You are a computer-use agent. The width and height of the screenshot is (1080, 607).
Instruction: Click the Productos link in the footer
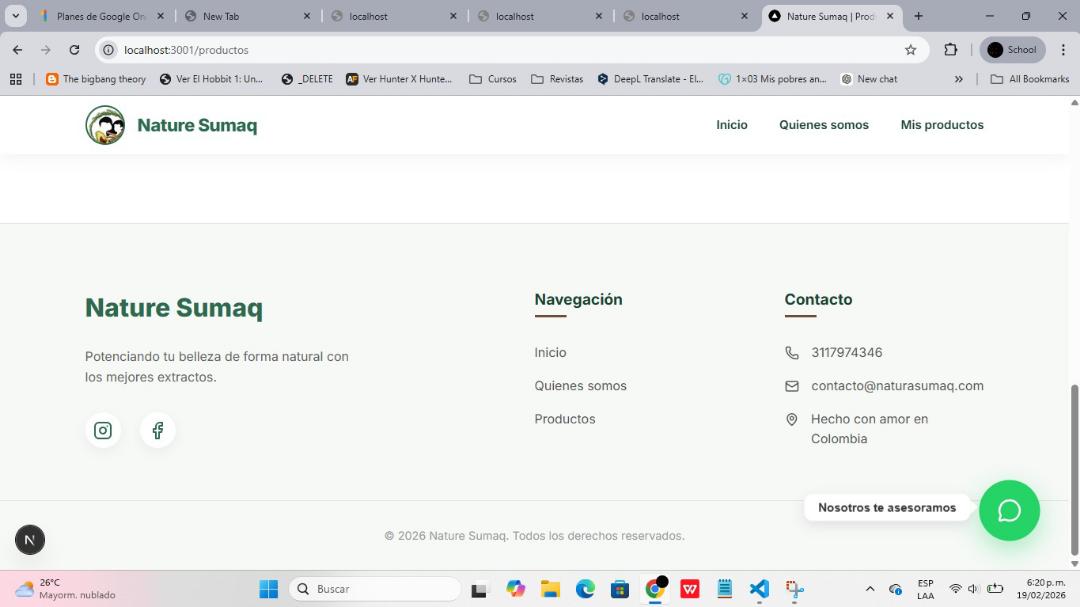click(565, 419)
